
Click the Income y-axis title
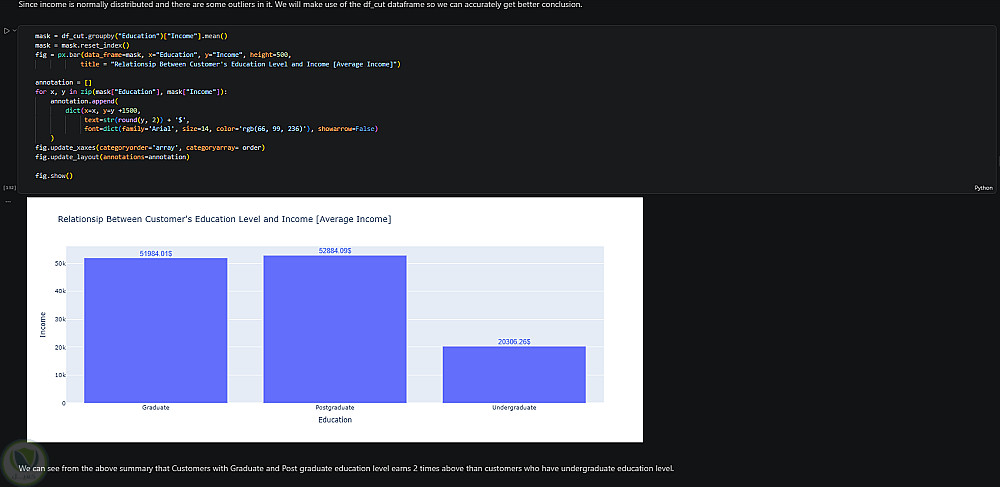pyautogui.click(x=43, y=324)
